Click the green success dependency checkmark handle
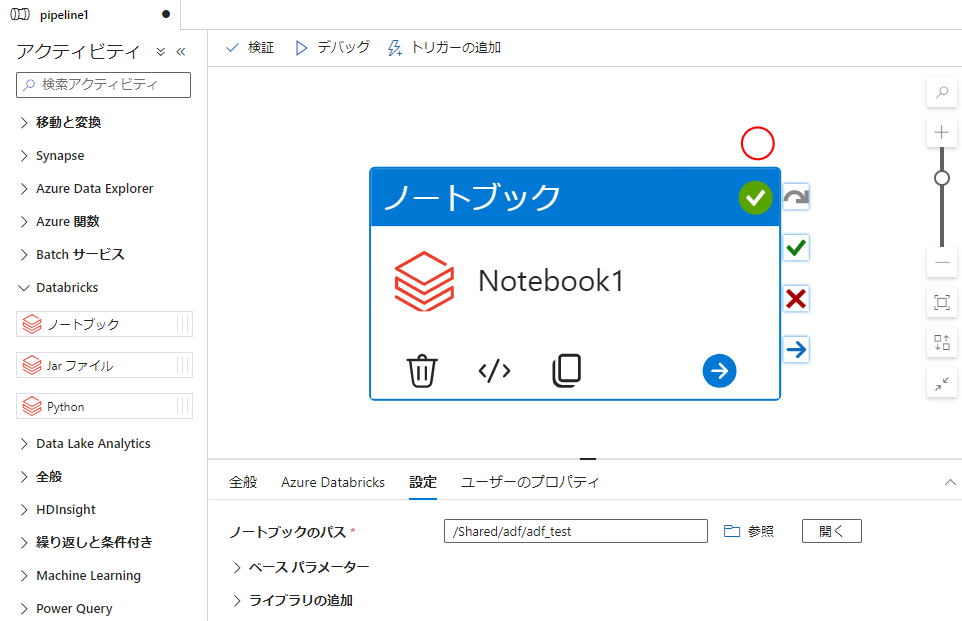 coord(796,248)
